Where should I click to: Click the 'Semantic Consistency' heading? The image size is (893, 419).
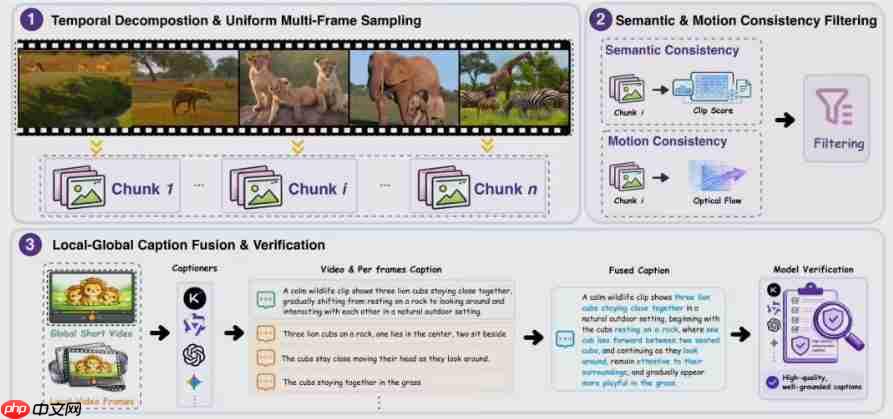coord(672,50)
